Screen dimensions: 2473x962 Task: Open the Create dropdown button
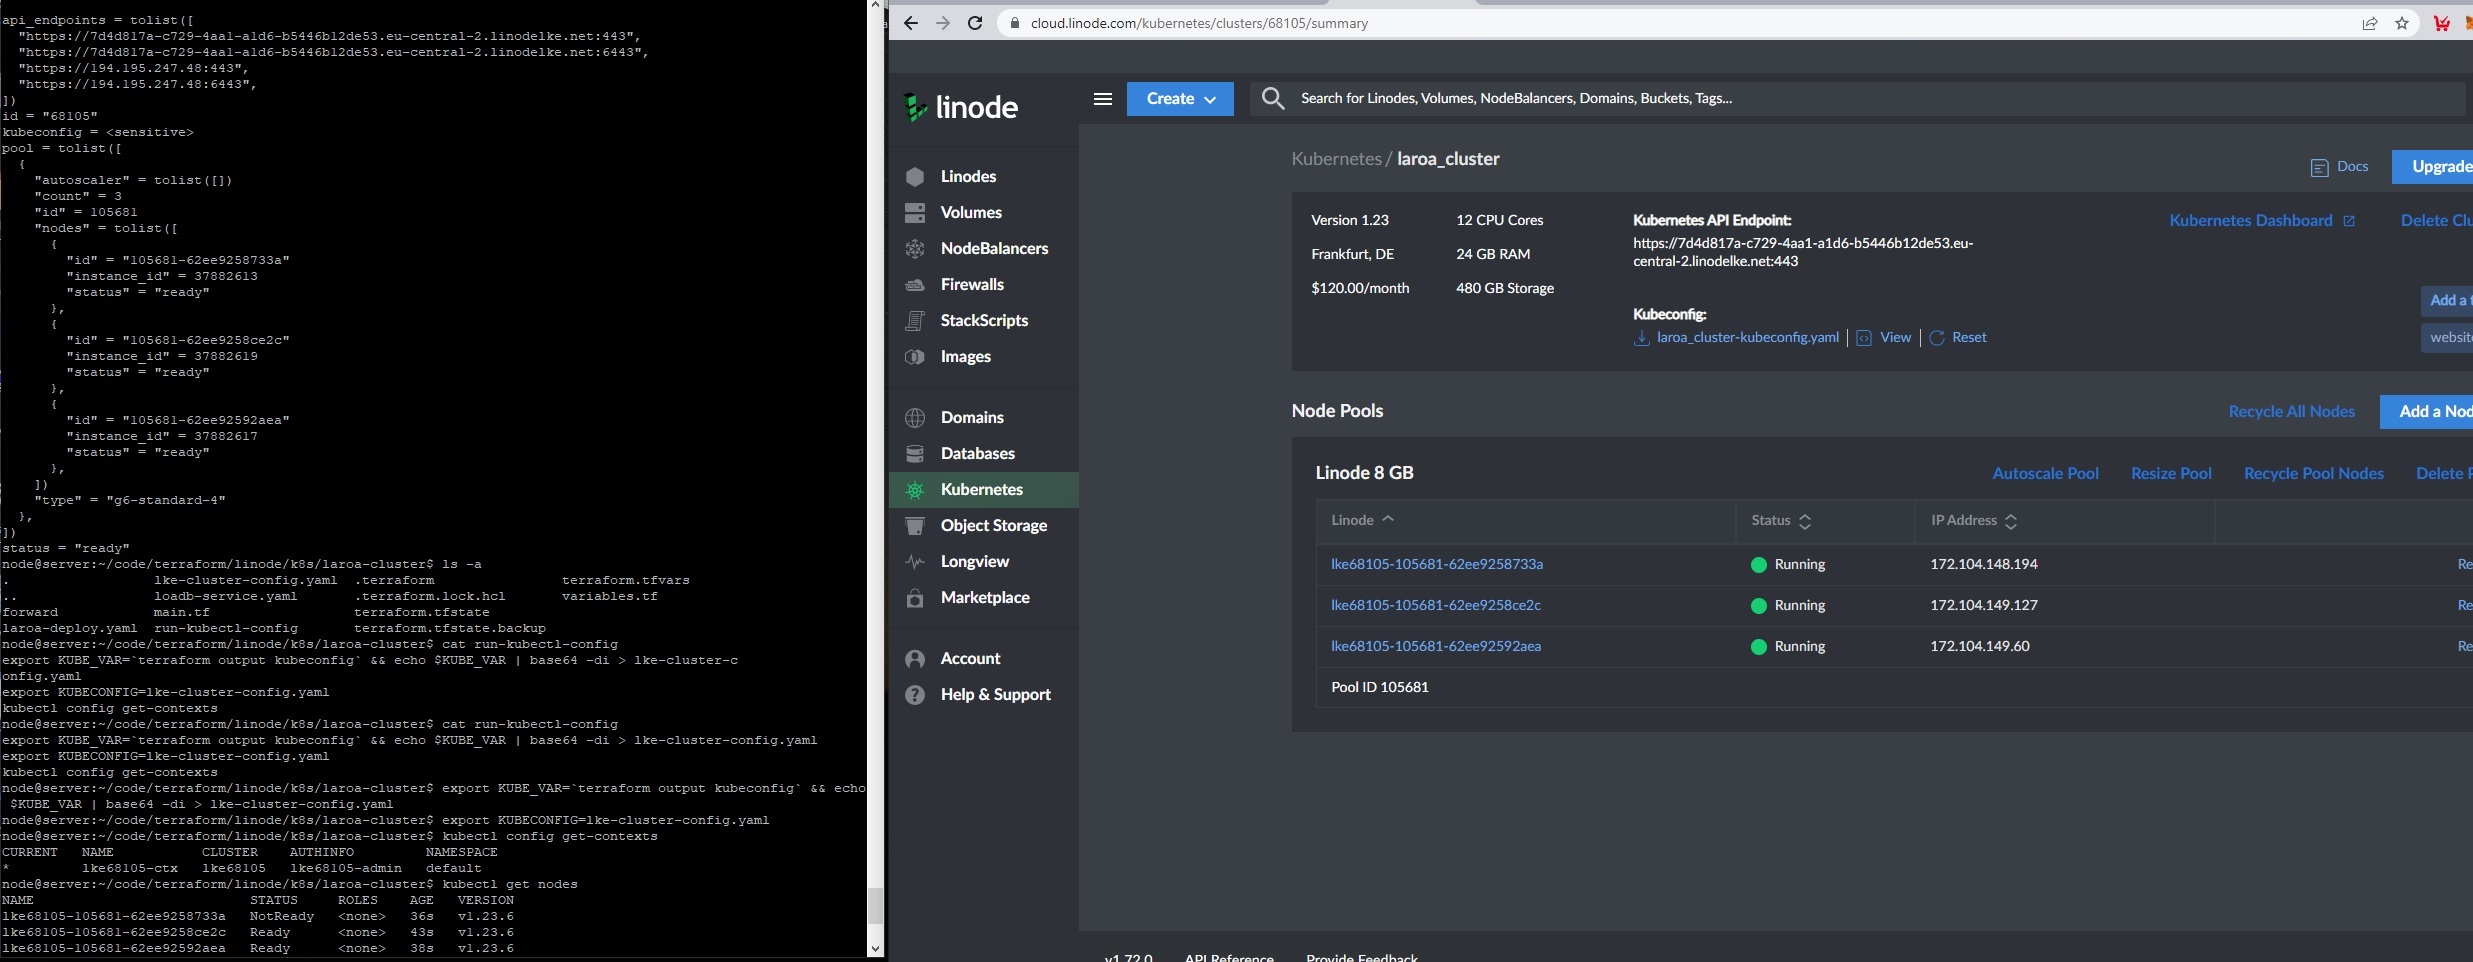(1180, 99)
